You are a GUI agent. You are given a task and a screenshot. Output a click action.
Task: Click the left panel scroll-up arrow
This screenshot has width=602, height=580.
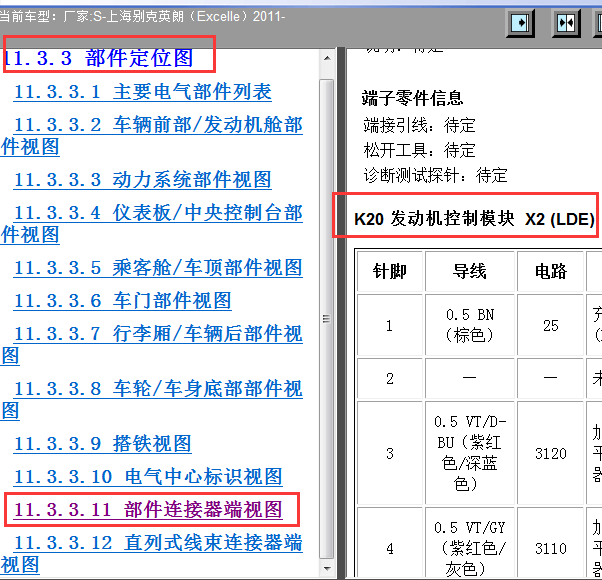tap(327, 59)
